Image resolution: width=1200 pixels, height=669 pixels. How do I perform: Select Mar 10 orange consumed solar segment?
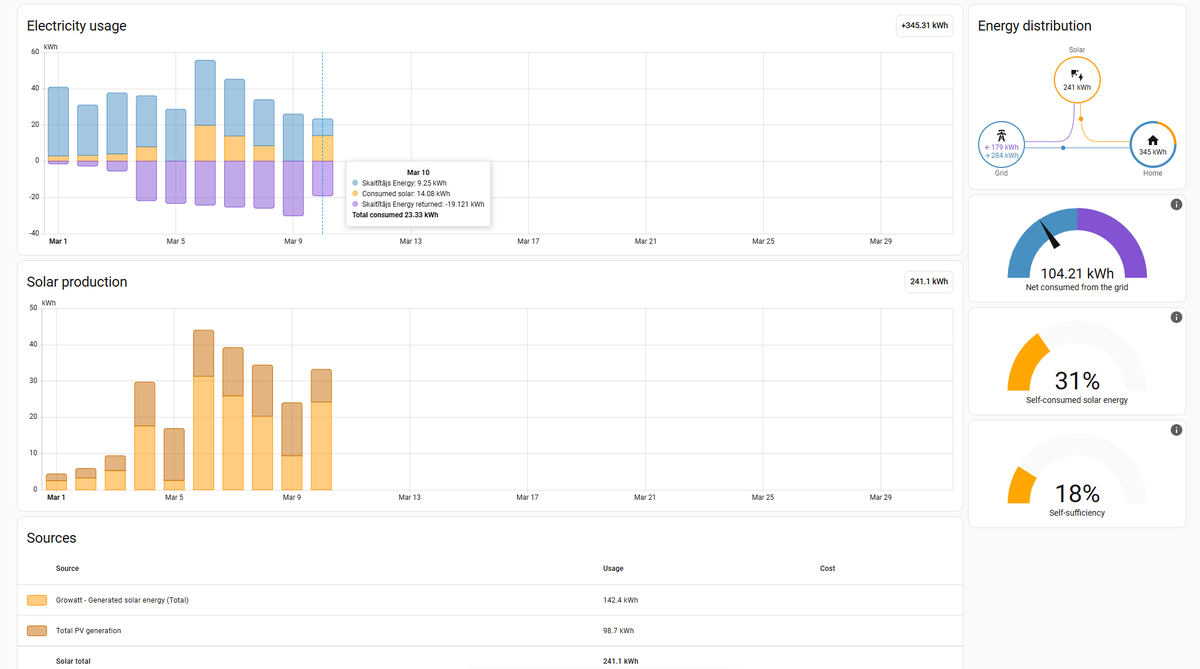323,148
